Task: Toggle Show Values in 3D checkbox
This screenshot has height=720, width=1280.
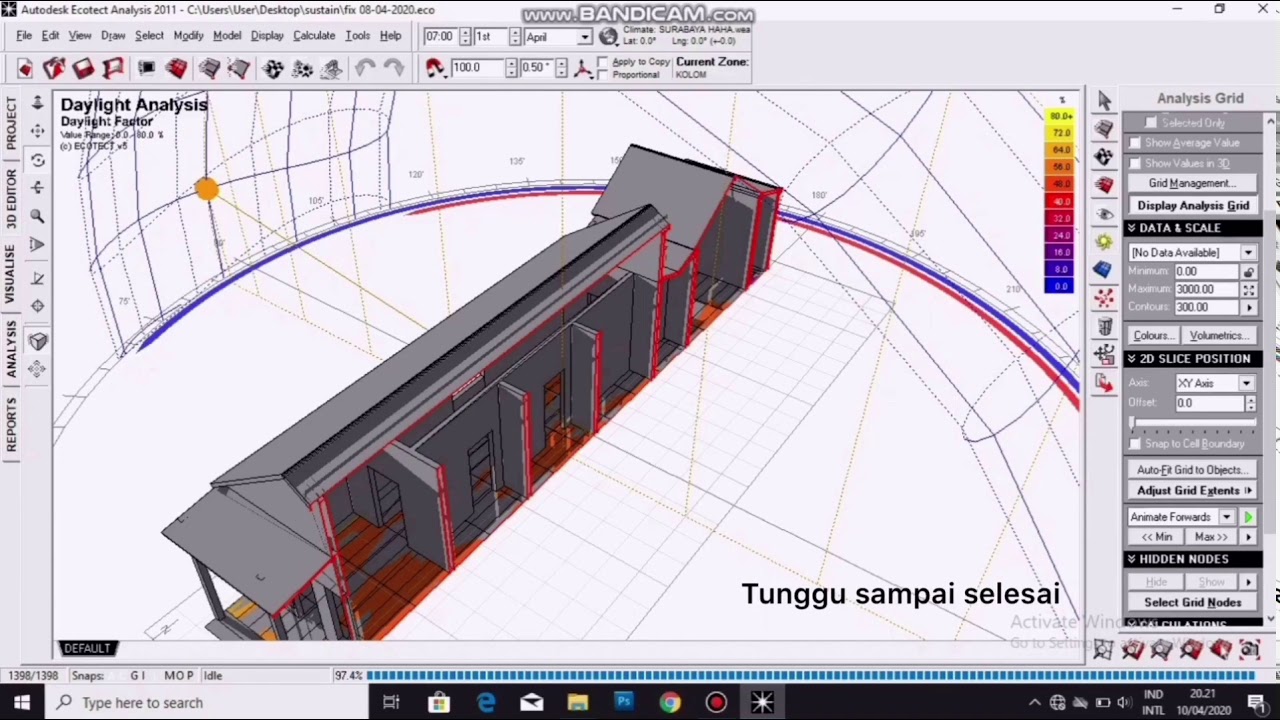Action: (x=1135, y=163)
